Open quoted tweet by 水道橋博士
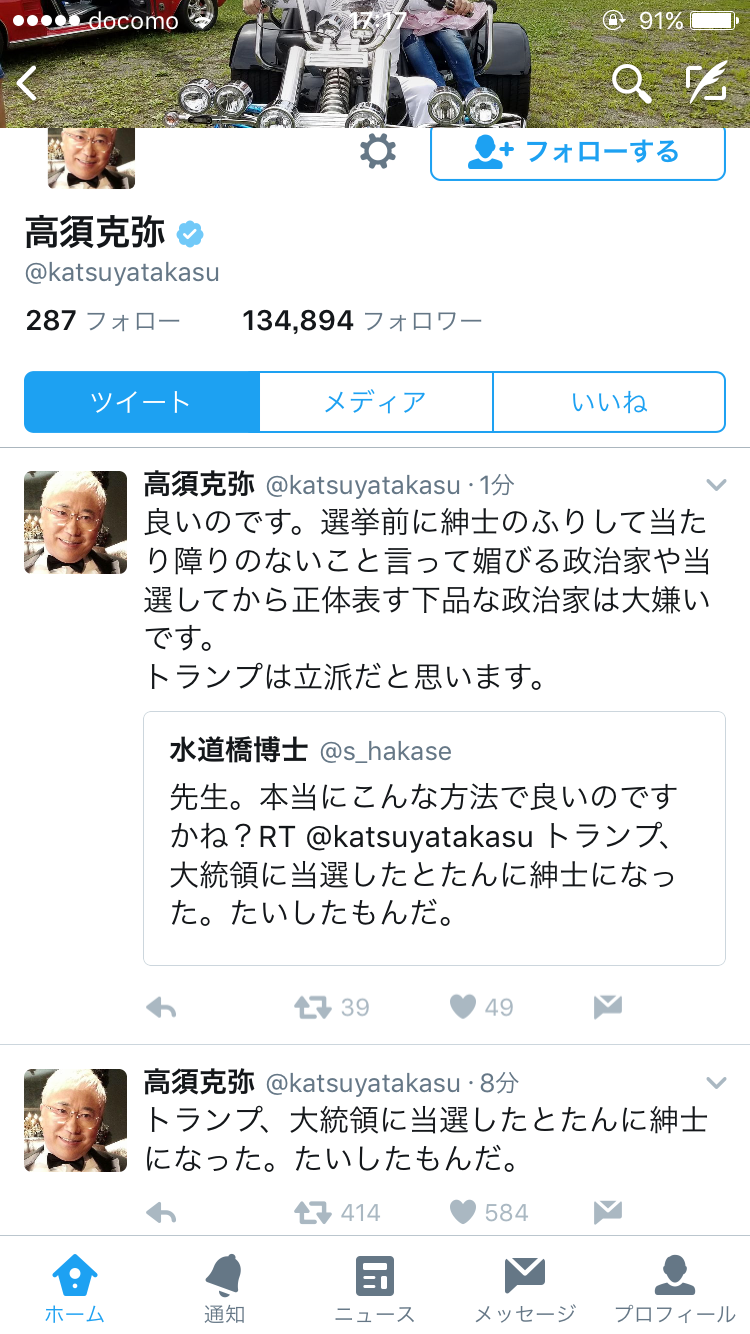The height and width of the screenshot is (1334, 750). pos(434,838)
